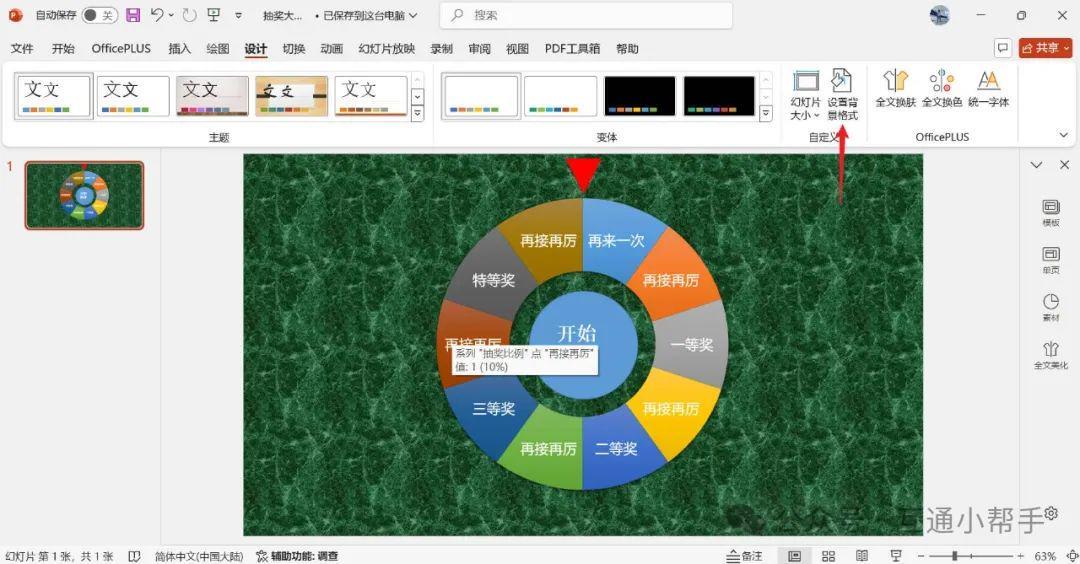Switch to the 开始 tab
Viewport: 1080px width, 564px height.
63,48
